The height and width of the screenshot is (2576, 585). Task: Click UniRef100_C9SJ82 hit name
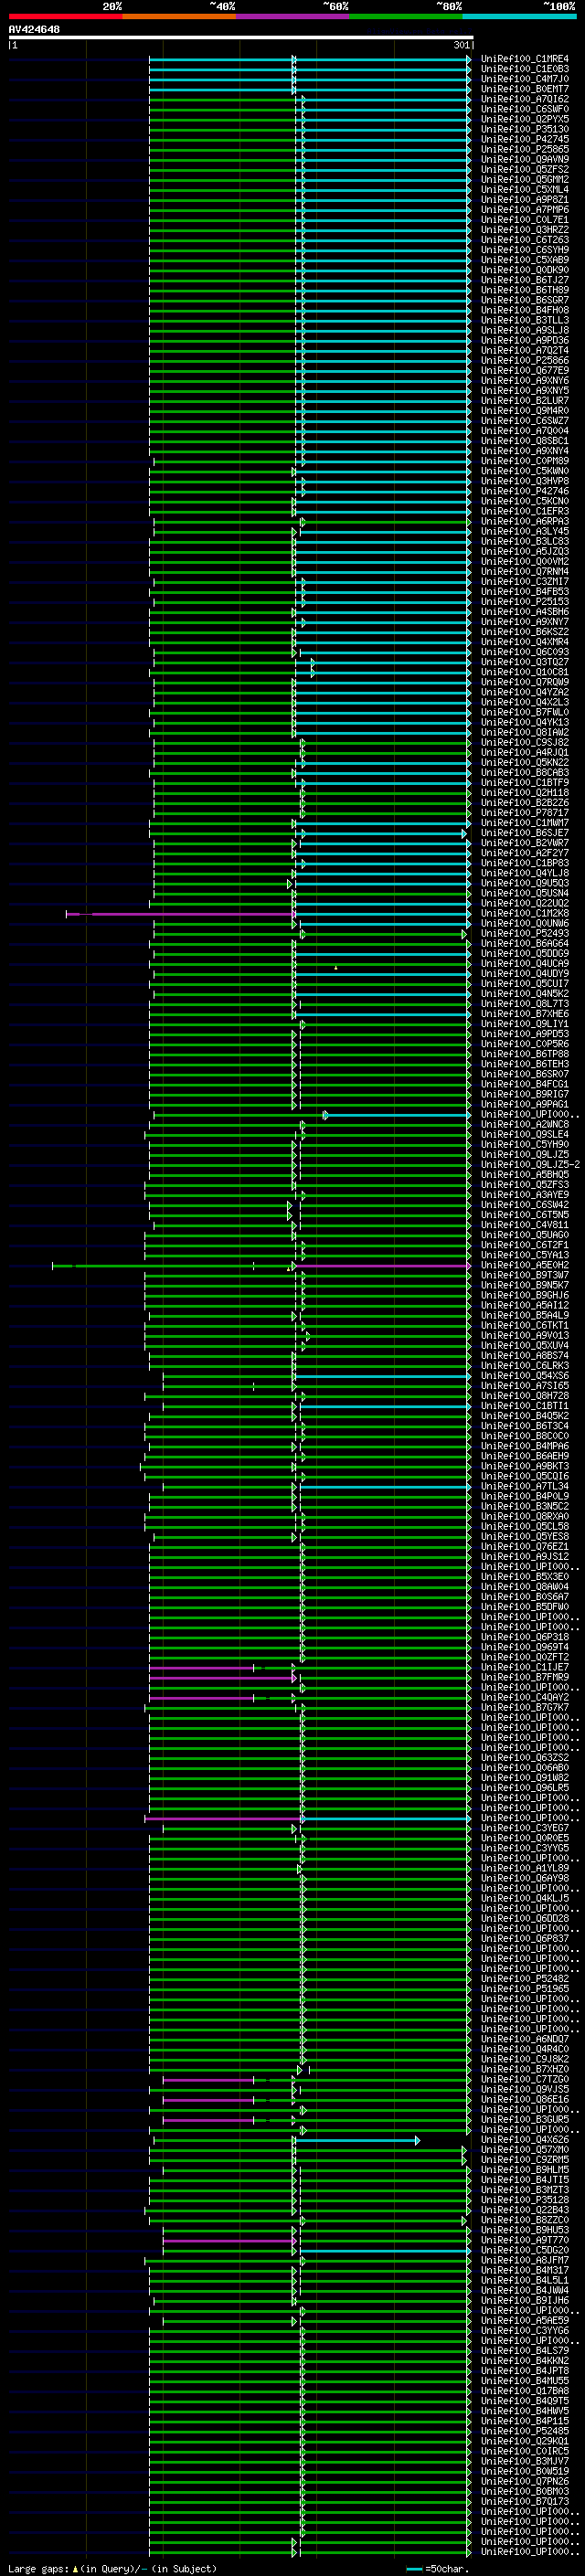pos(525,742)
